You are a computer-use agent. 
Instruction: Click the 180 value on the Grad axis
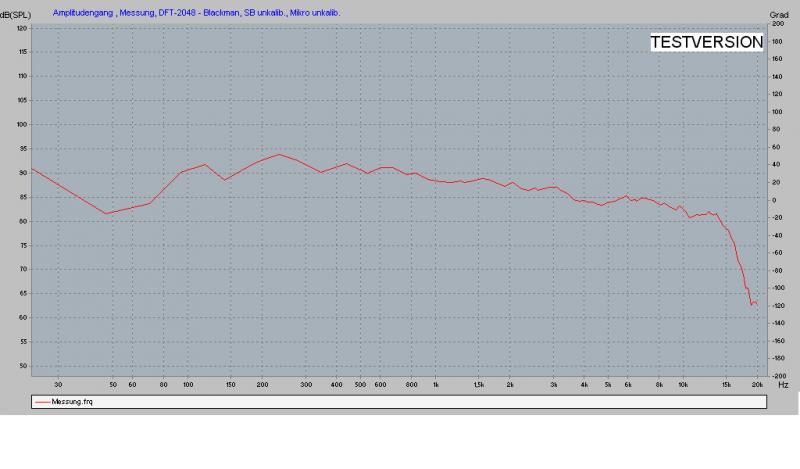[x=777, y=41]
